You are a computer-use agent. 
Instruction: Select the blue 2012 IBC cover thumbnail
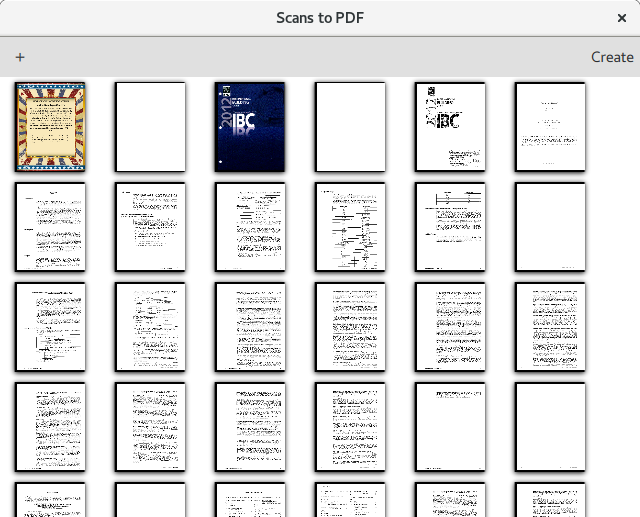(x=250, y=127)
